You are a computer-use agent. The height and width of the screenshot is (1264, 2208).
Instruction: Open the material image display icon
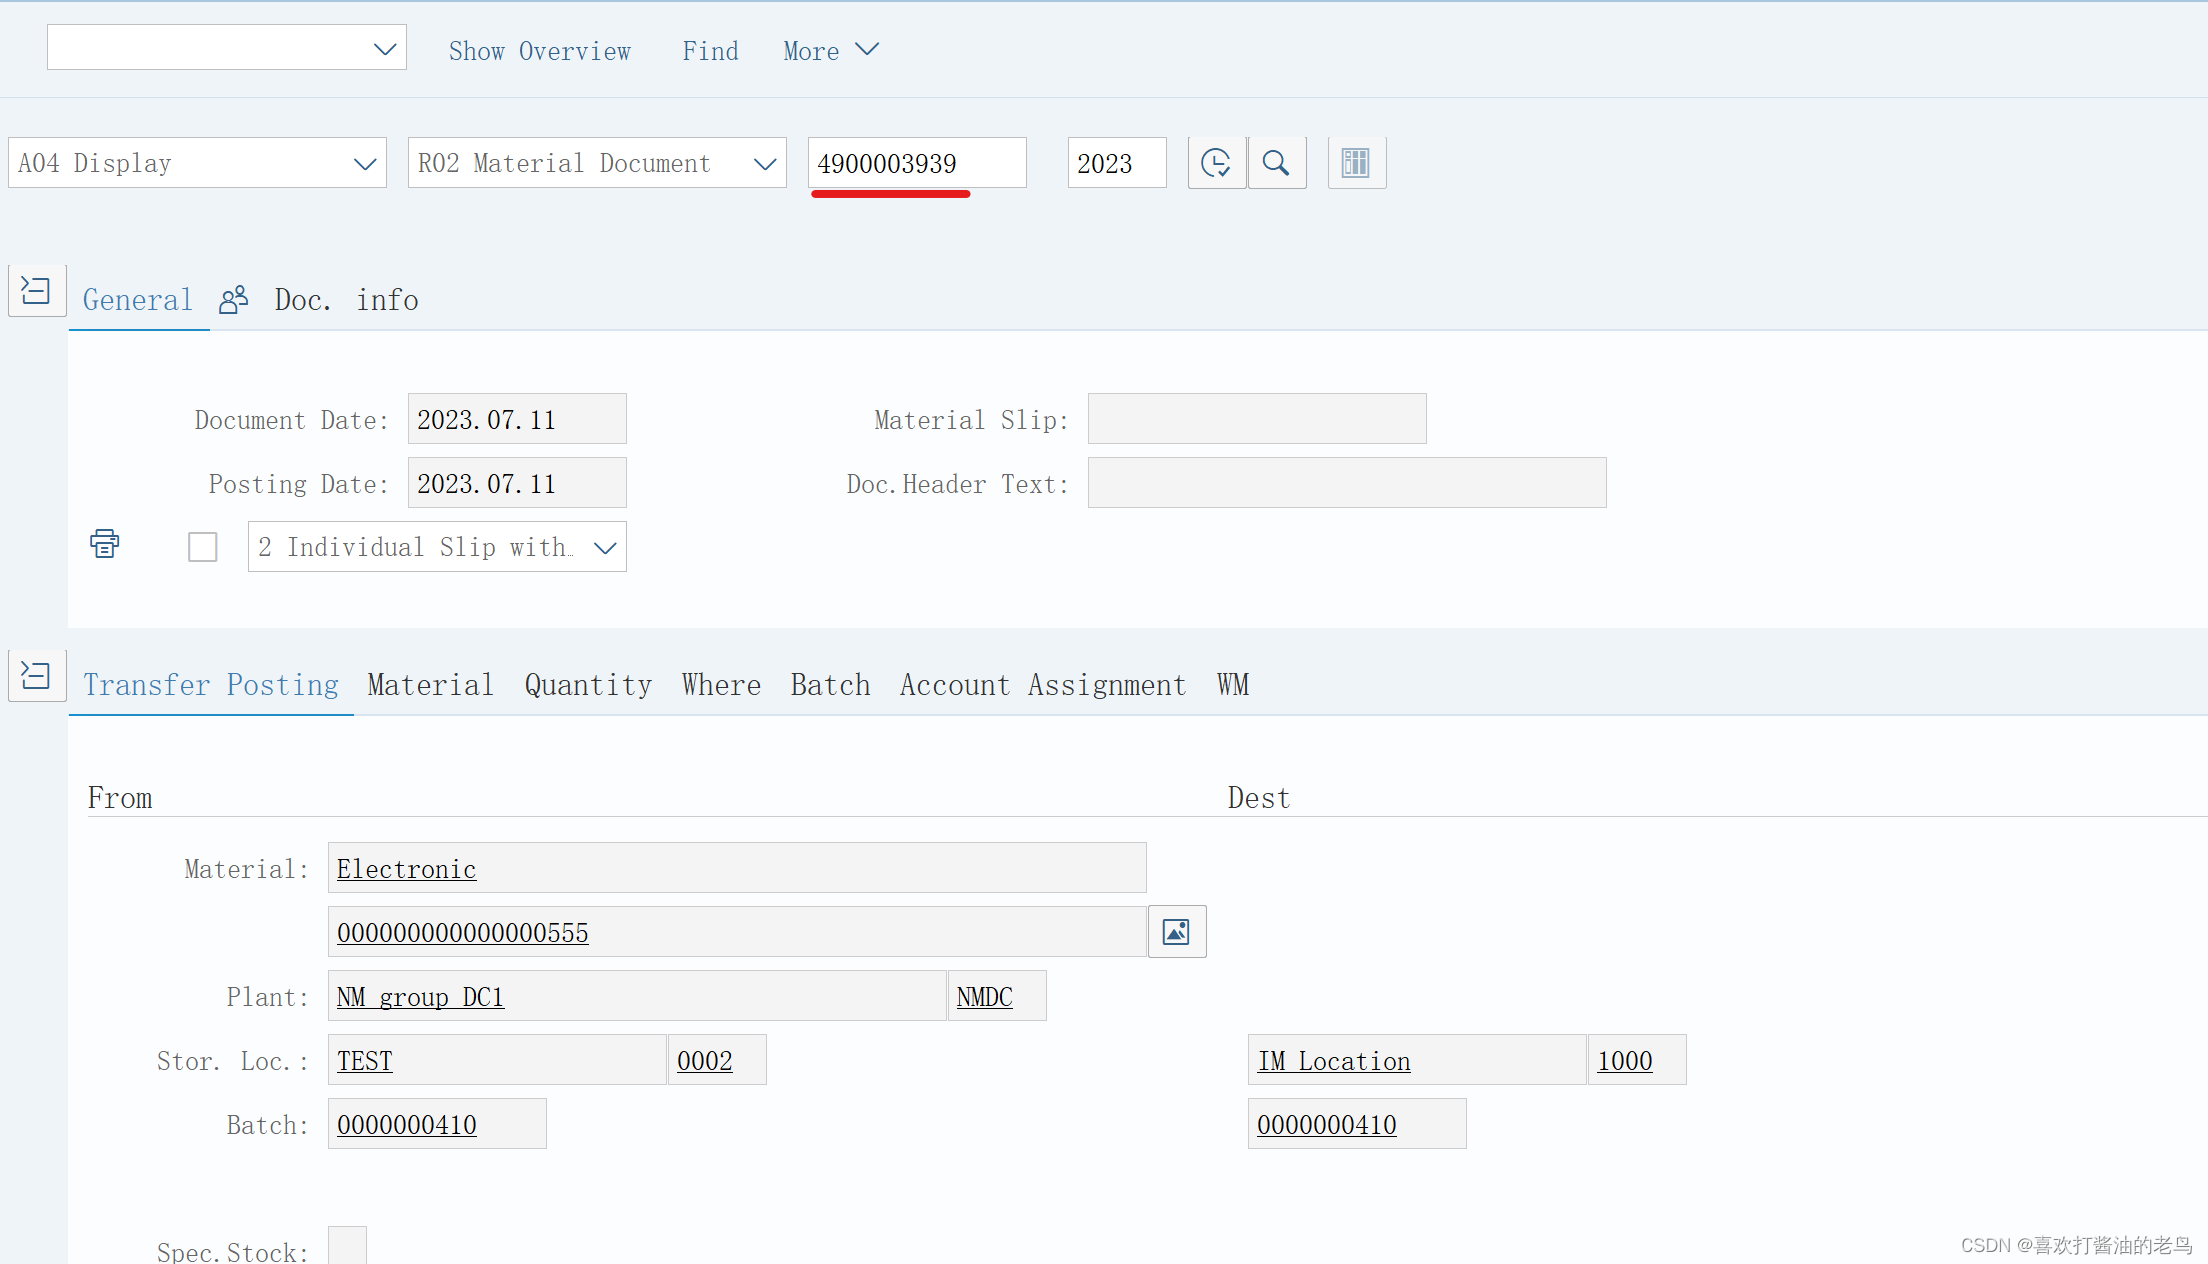[x=1176, y=931]
